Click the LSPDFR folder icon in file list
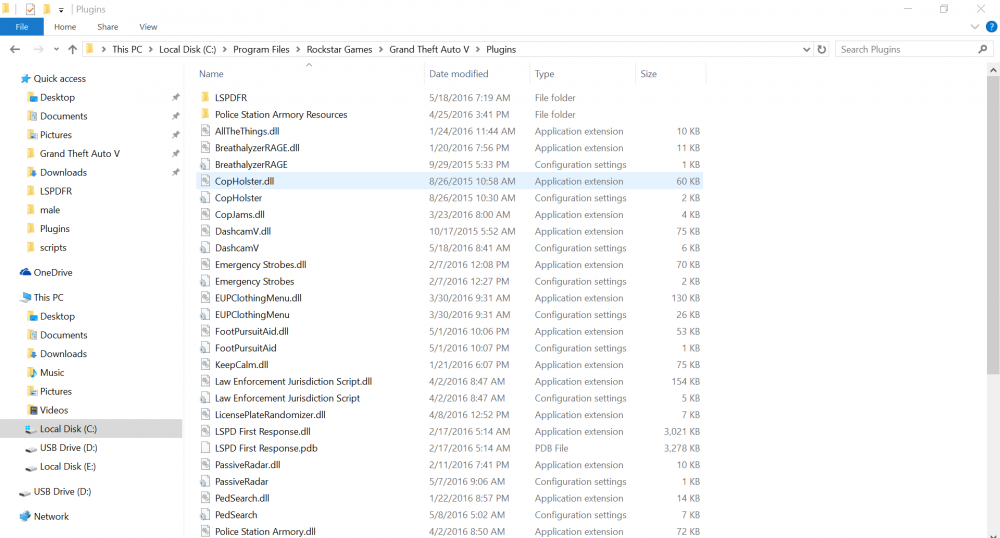Screen dimensions: 1000x538 click(x=205, y=98)
